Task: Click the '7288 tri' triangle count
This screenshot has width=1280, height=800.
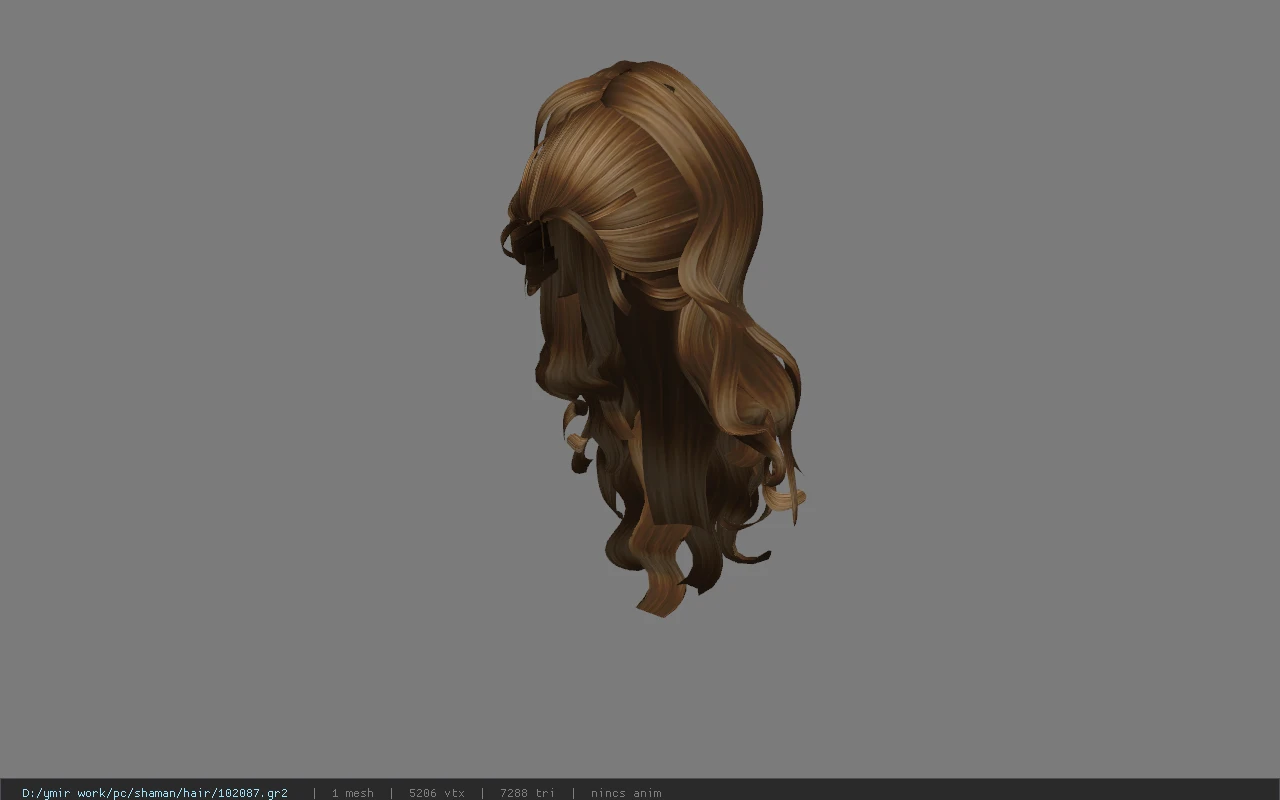Action: pos(527,793)
